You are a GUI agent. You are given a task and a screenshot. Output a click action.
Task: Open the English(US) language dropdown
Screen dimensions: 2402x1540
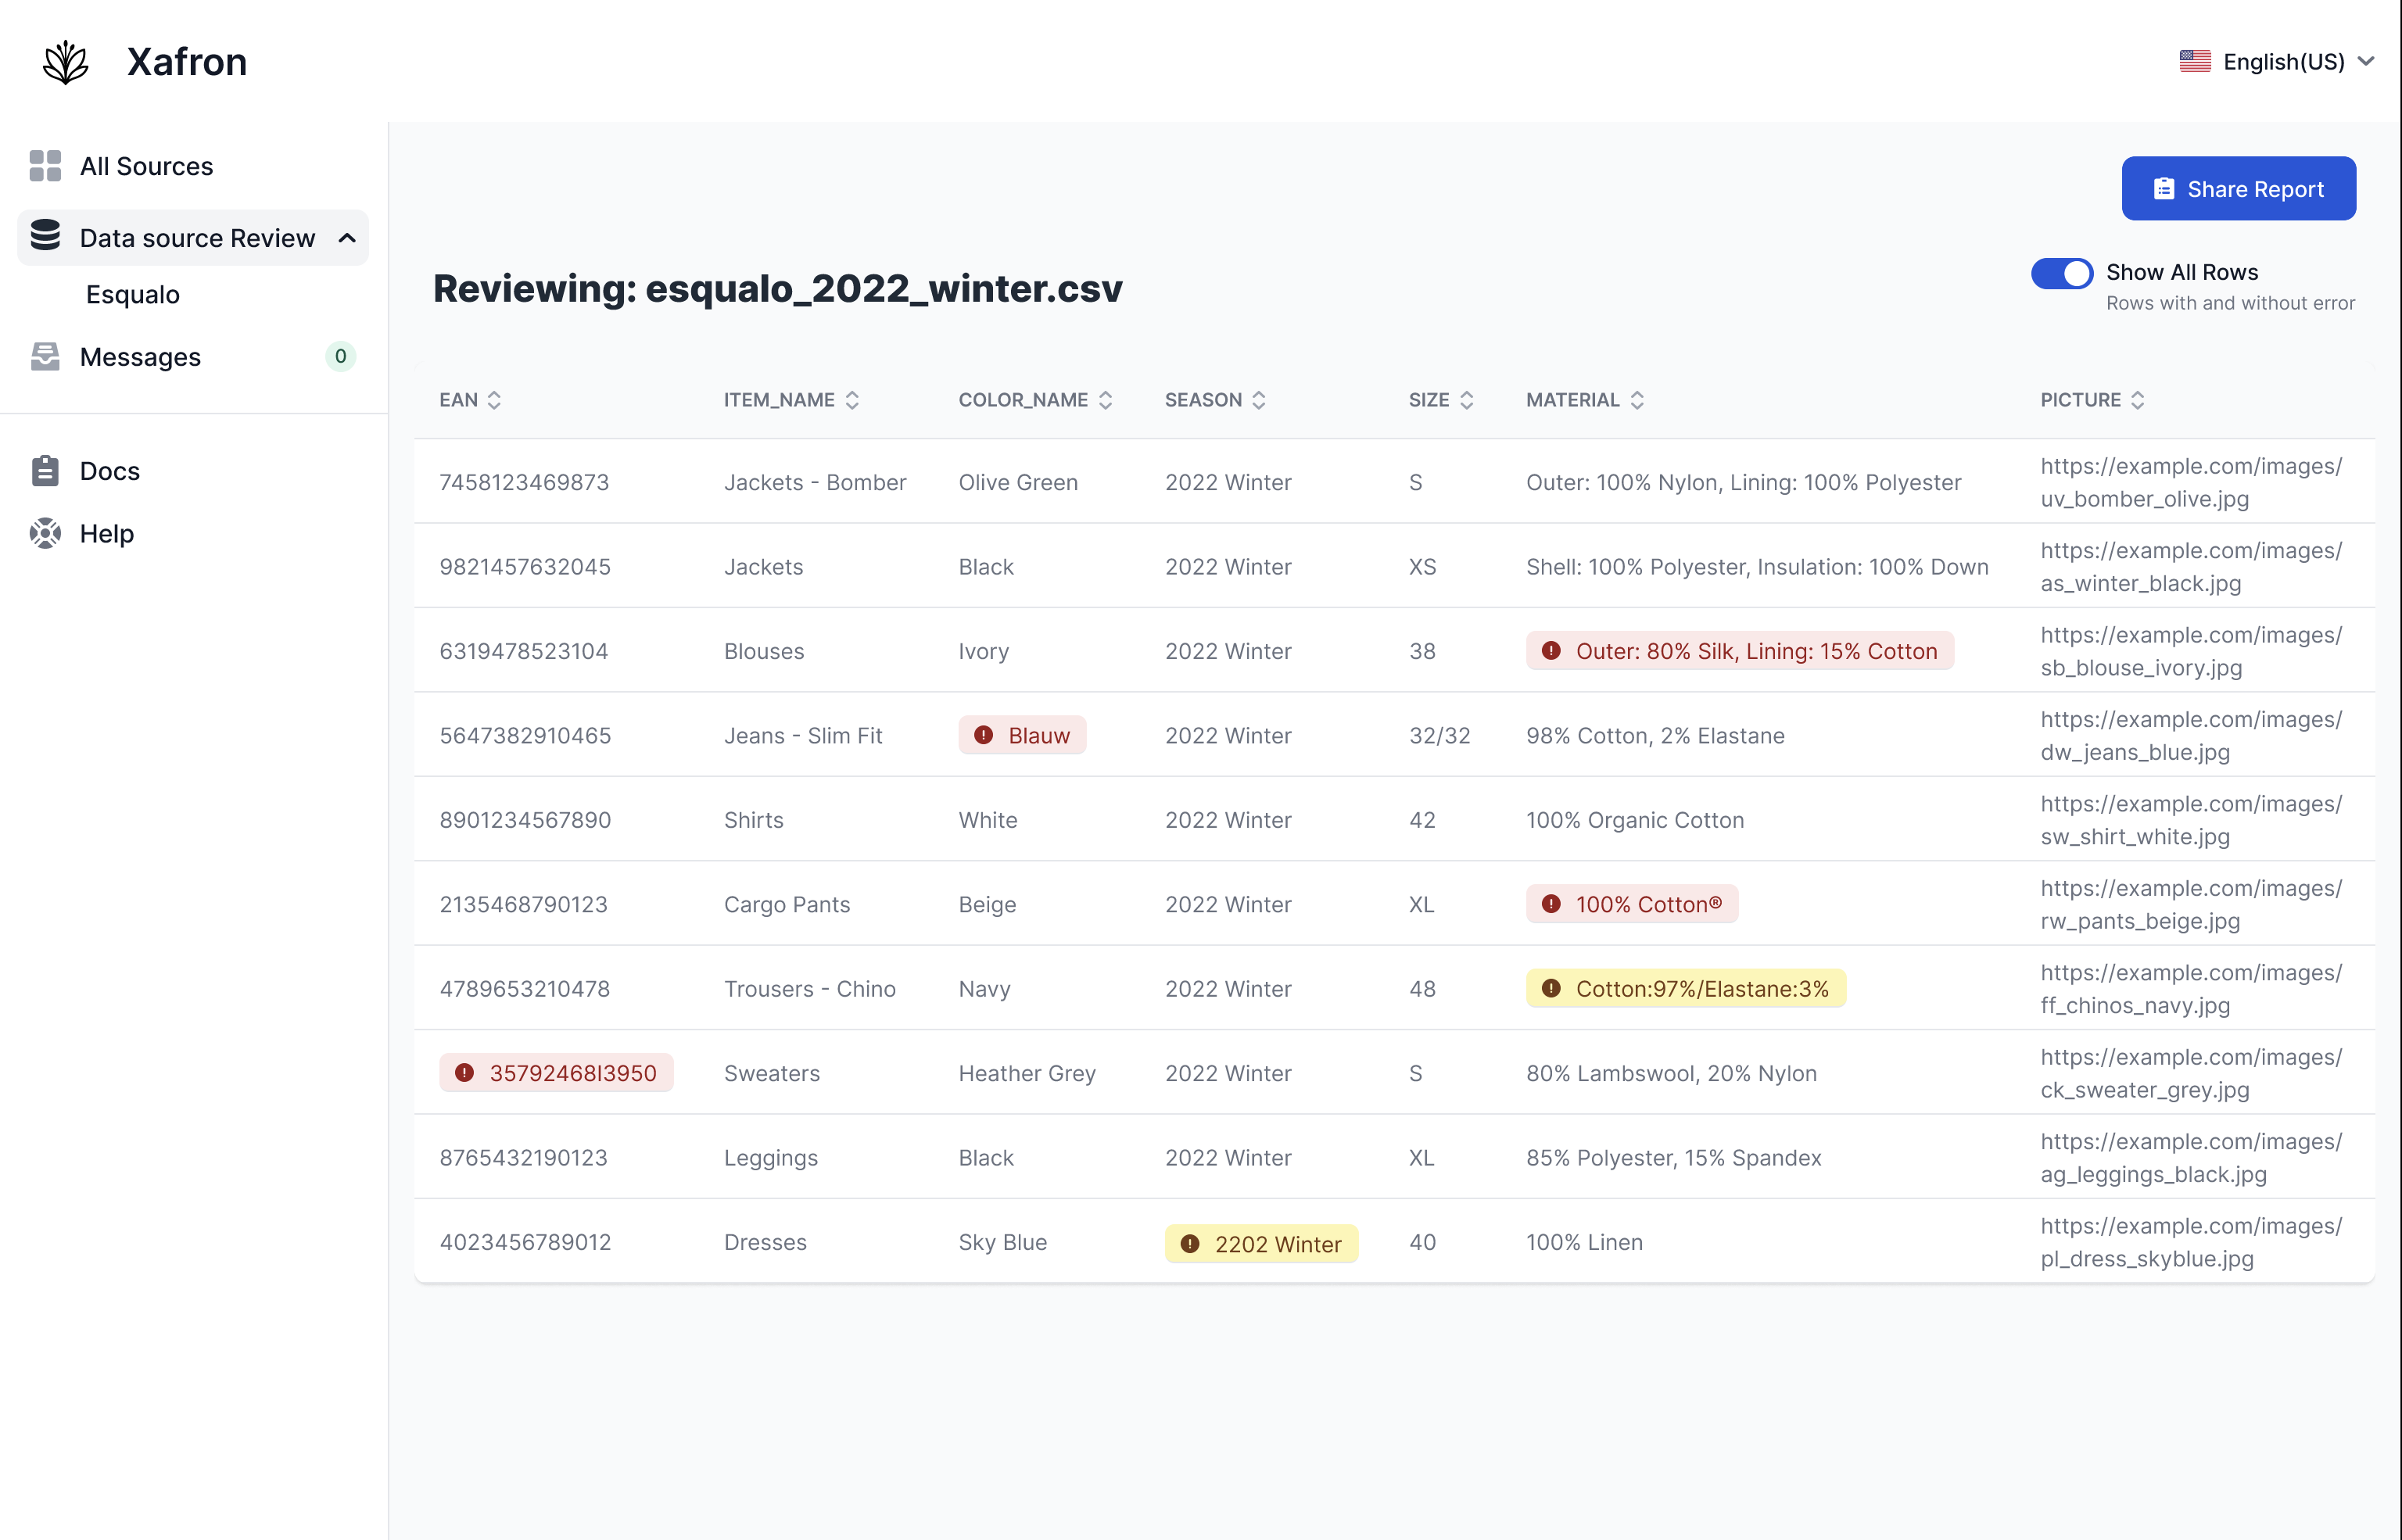coord(2276,62)
